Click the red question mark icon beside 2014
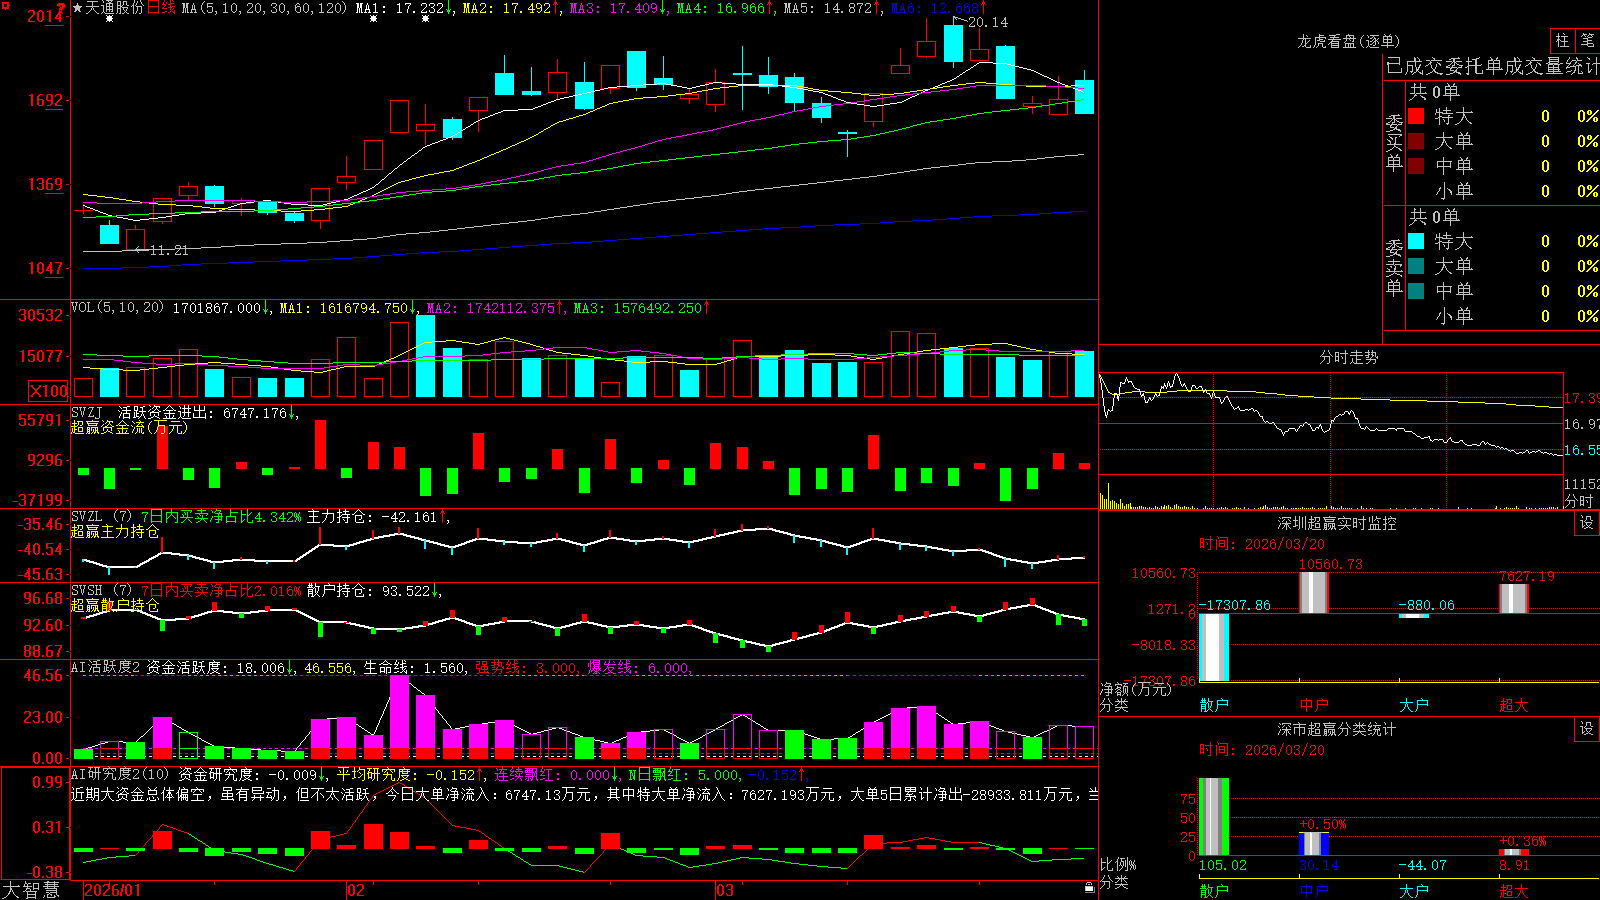This screenshot has height=900, width=1600. (62, 9)
